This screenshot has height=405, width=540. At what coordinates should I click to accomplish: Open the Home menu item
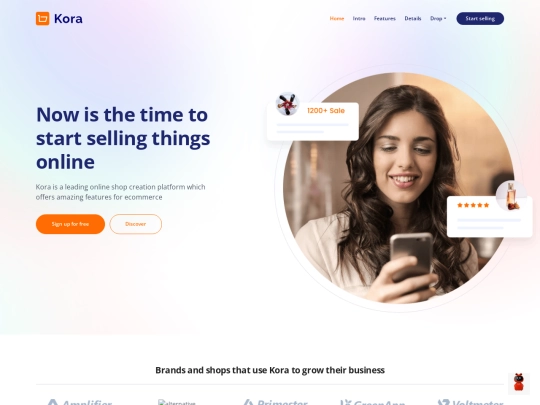[x=337, y=19]
